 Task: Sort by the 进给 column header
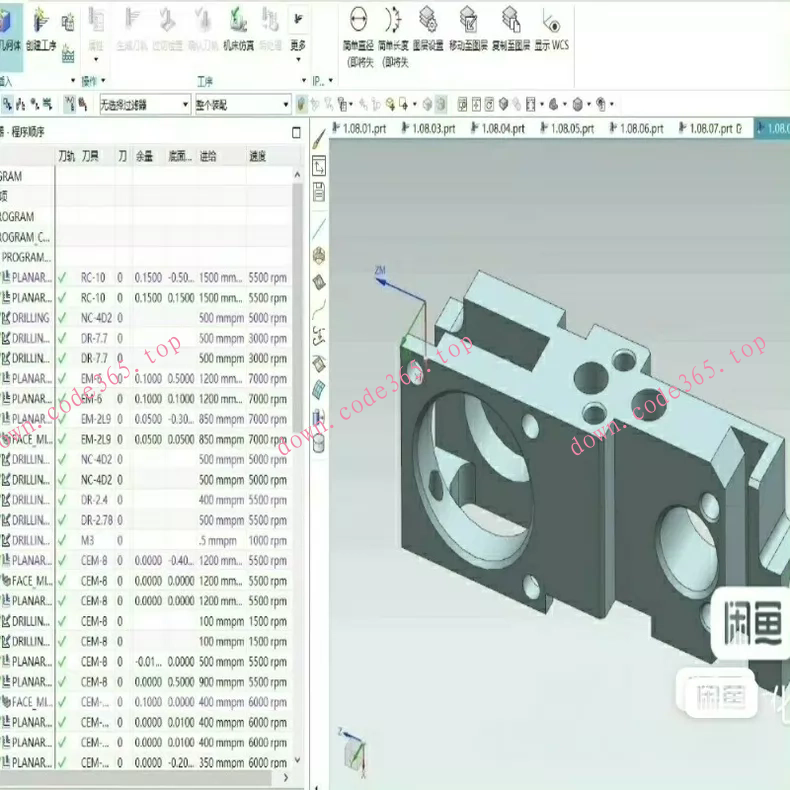click(208, 156)
